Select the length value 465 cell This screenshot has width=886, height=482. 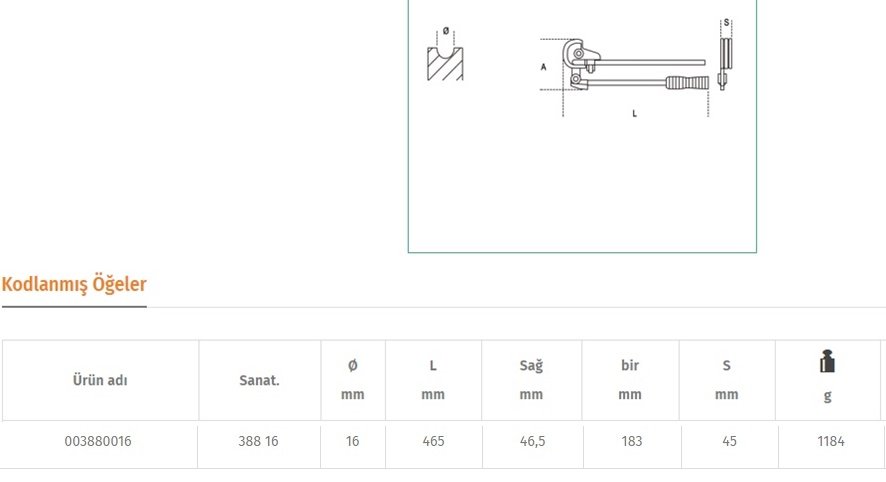tap(433, 441)
